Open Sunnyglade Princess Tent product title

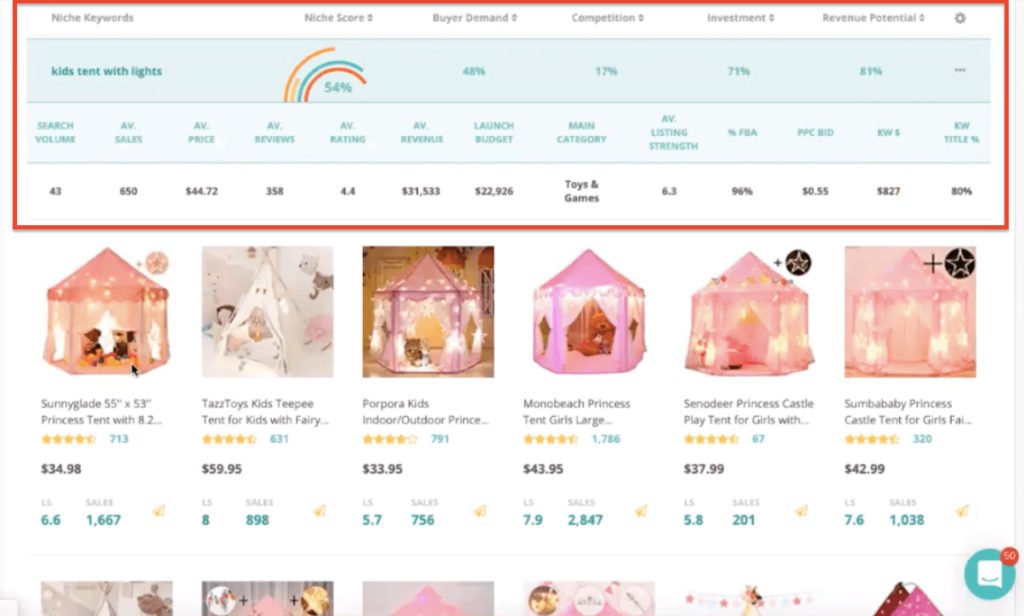[101, 412]
